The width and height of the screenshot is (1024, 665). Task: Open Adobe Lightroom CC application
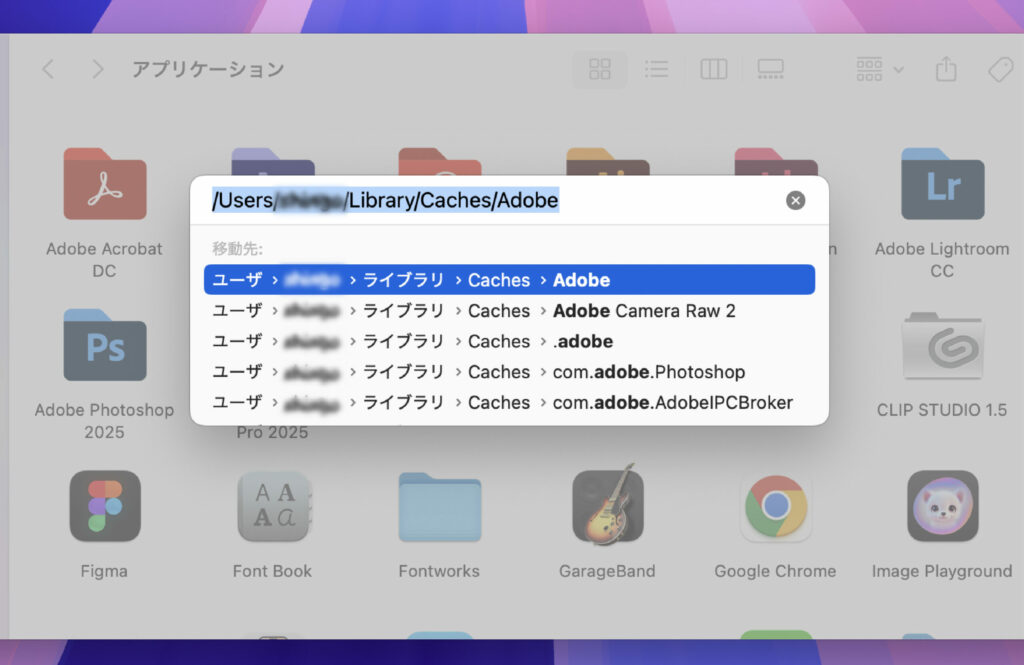pyautogui.click(x=941, y=185)
